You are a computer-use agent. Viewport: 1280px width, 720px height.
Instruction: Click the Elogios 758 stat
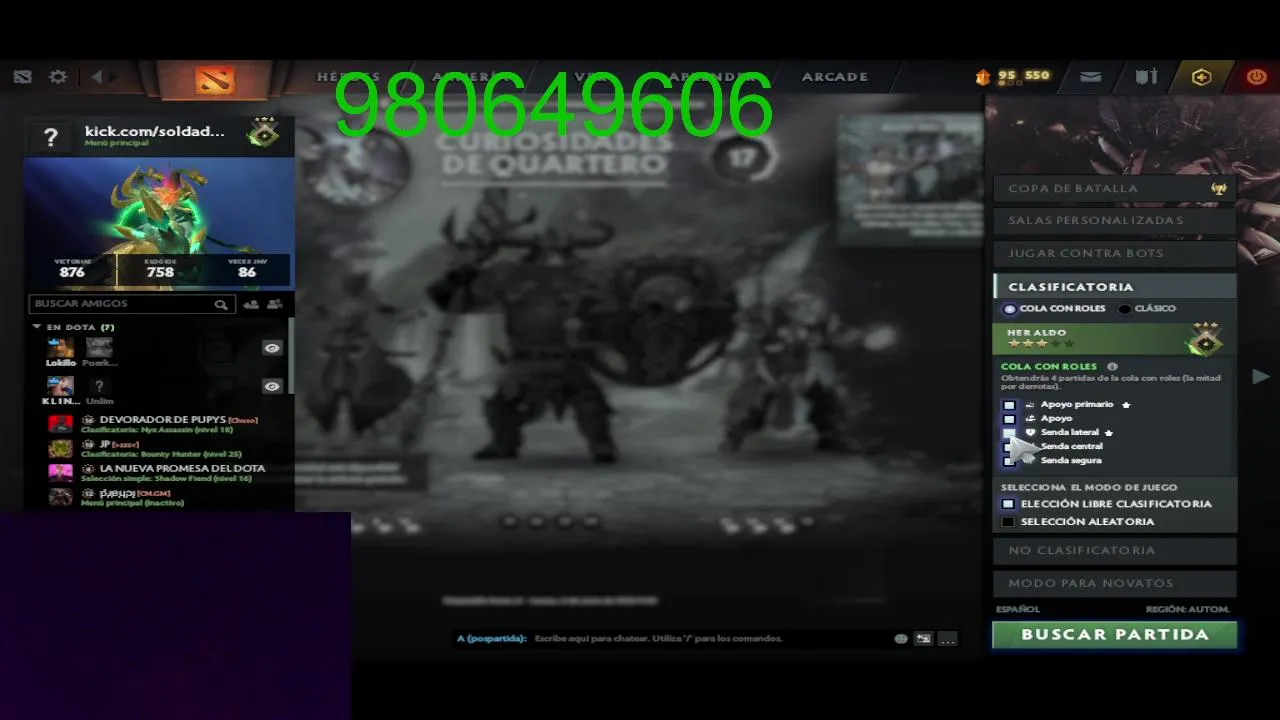coord(160,268)
